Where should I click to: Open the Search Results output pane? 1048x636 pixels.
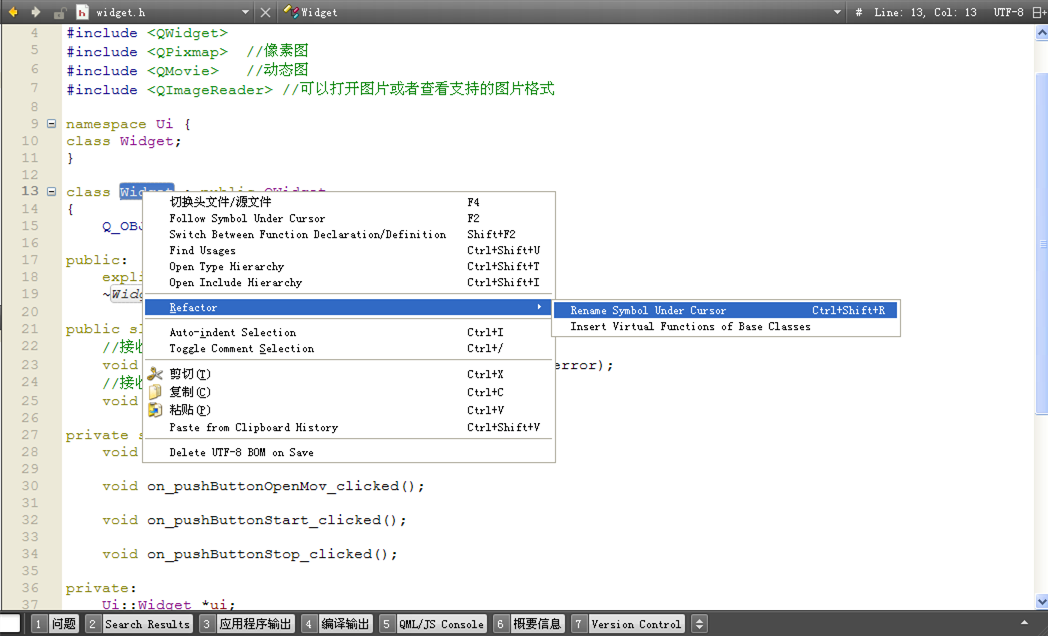pos(148,623)
